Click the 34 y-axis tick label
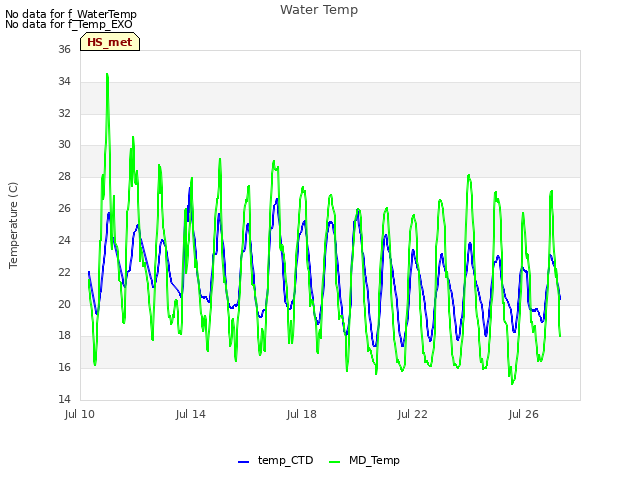 (64, 81)
